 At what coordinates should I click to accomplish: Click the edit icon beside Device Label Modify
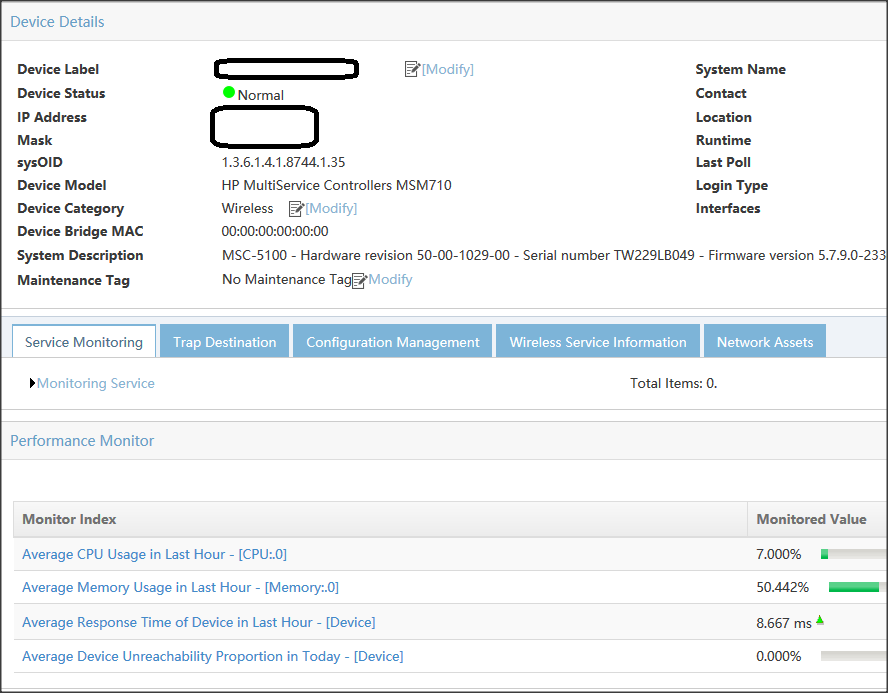coord(412,69)
